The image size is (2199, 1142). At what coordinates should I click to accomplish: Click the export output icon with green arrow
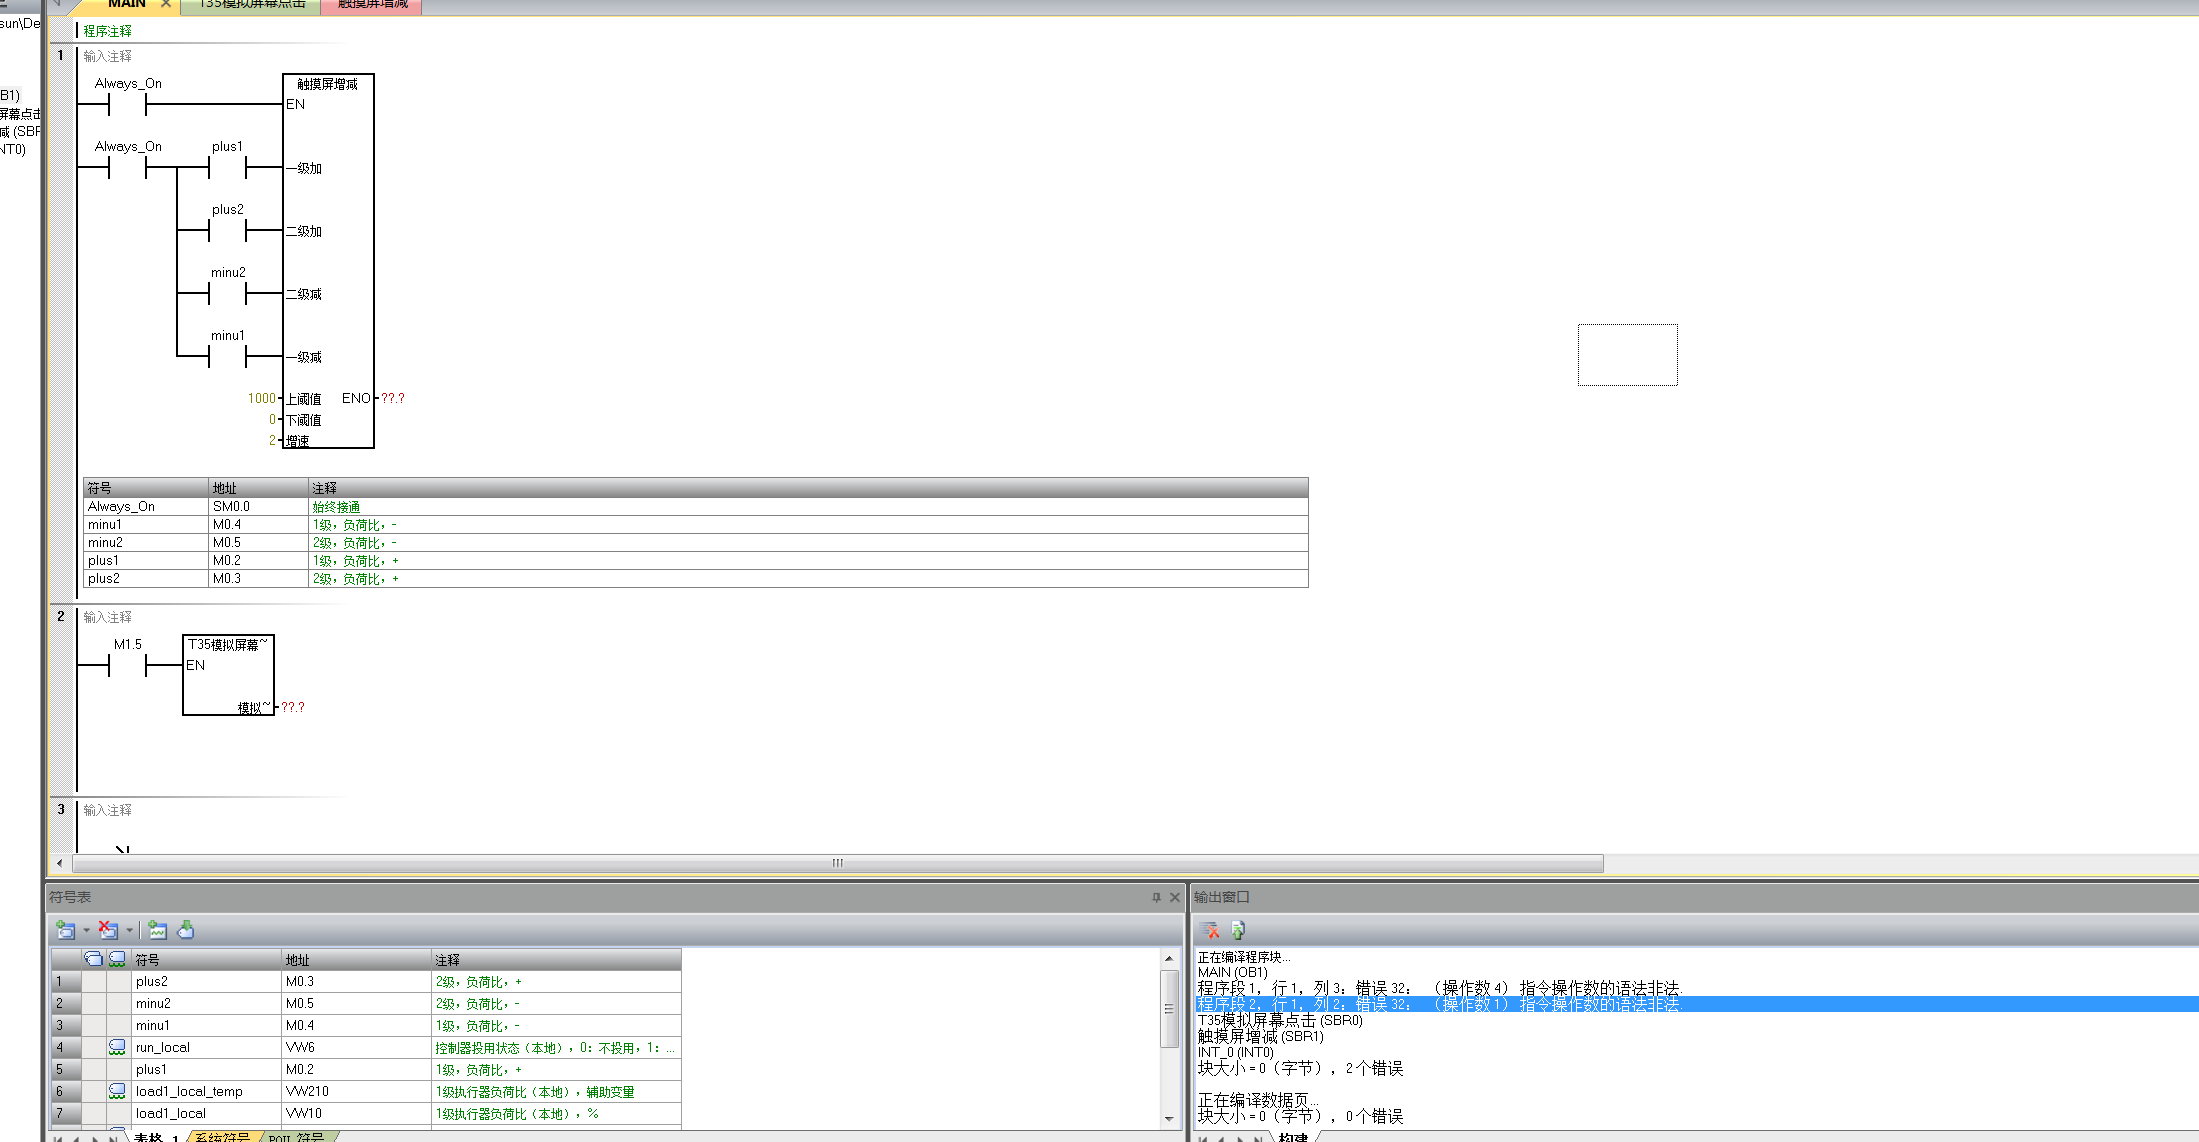1238,930
